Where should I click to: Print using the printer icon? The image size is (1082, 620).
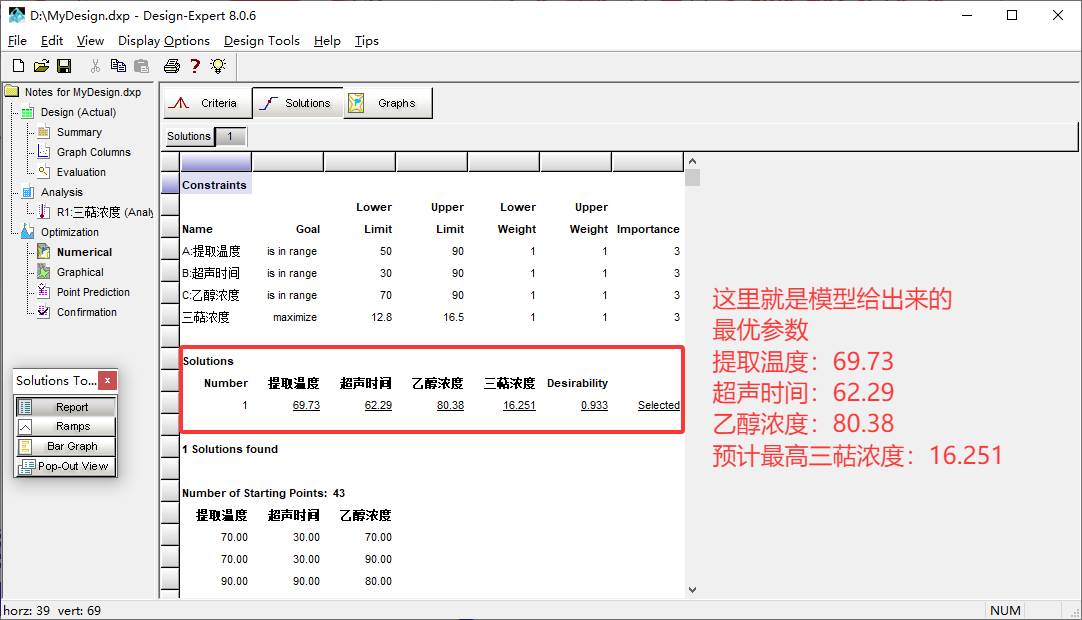(x=171, y=66)
